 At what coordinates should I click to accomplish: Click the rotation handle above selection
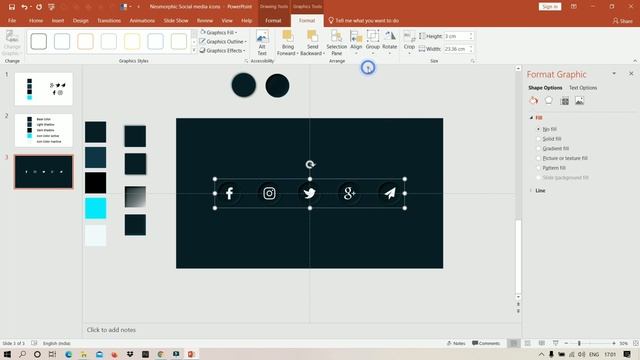[x=310, y=164]
